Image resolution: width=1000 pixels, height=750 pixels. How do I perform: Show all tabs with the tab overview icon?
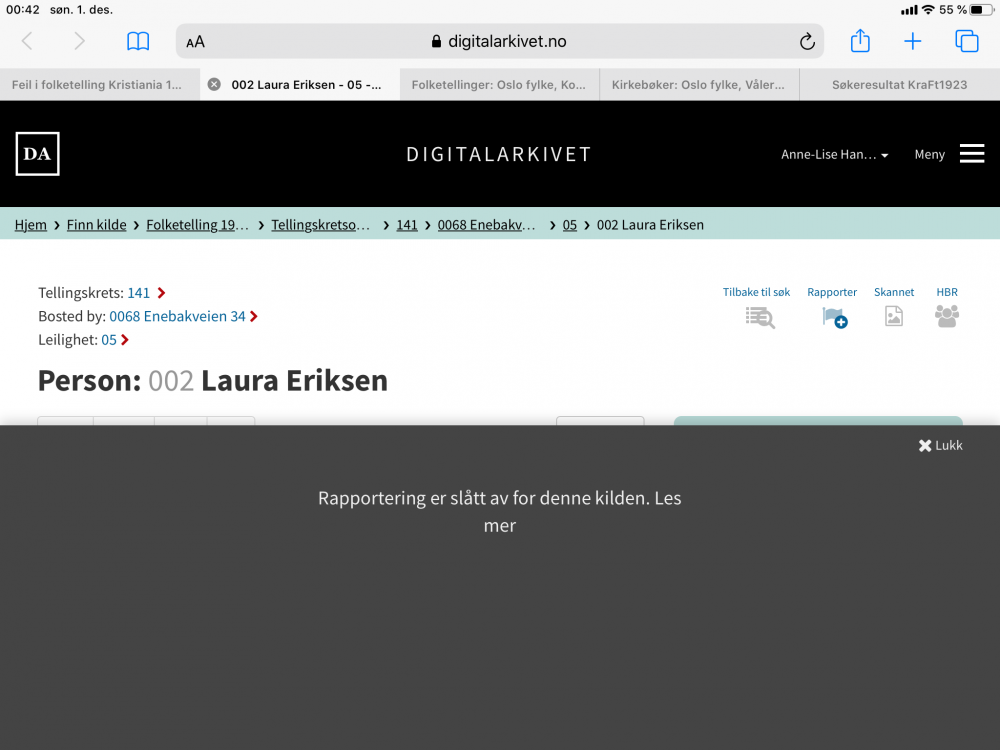966,41
